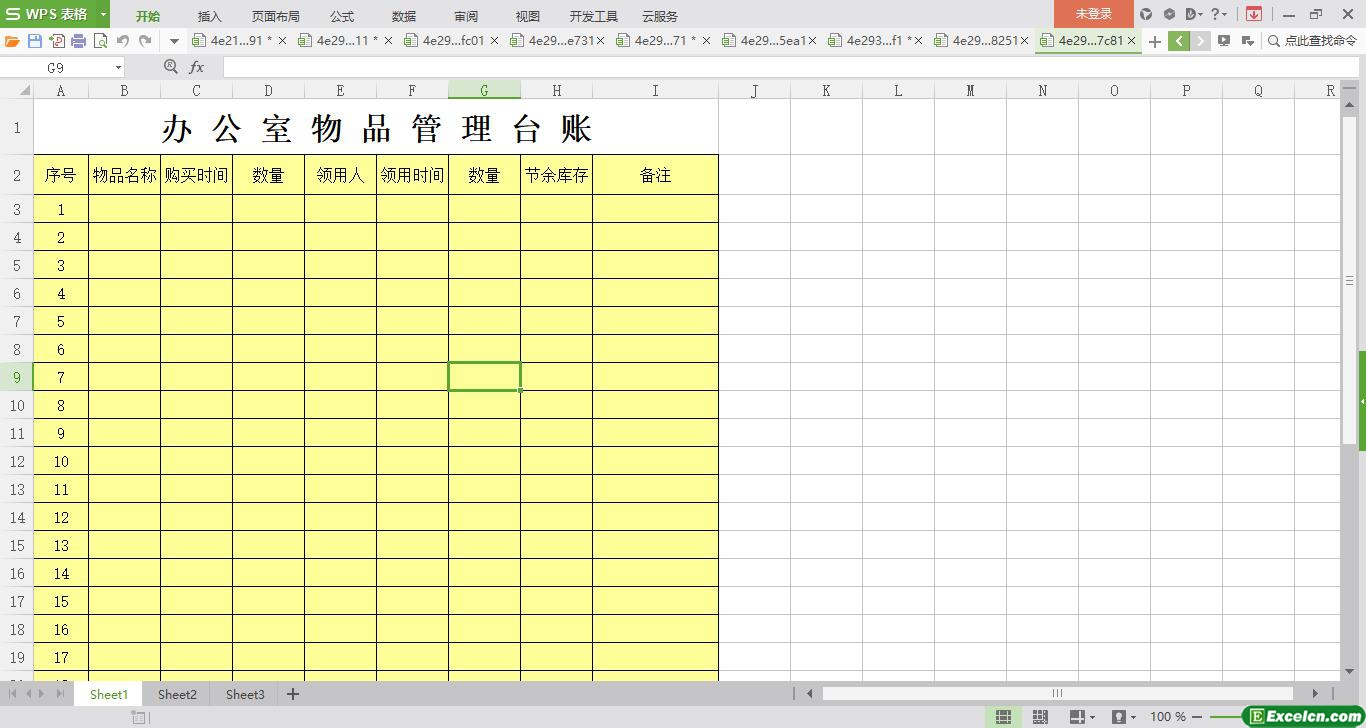This screenshot has height=728, width=1366.
Task: Click the Redo arrow icon
Action: tap(145, 41)
